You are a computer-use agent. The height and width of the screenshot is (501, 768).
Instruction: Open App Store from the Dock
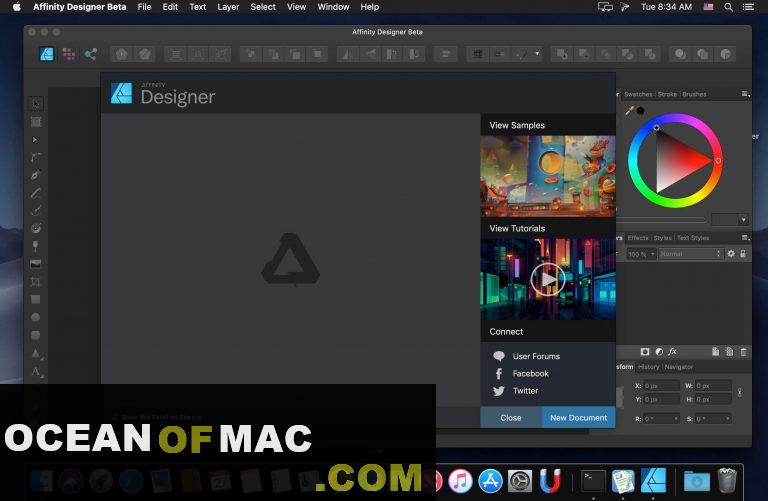pos(490,480)
